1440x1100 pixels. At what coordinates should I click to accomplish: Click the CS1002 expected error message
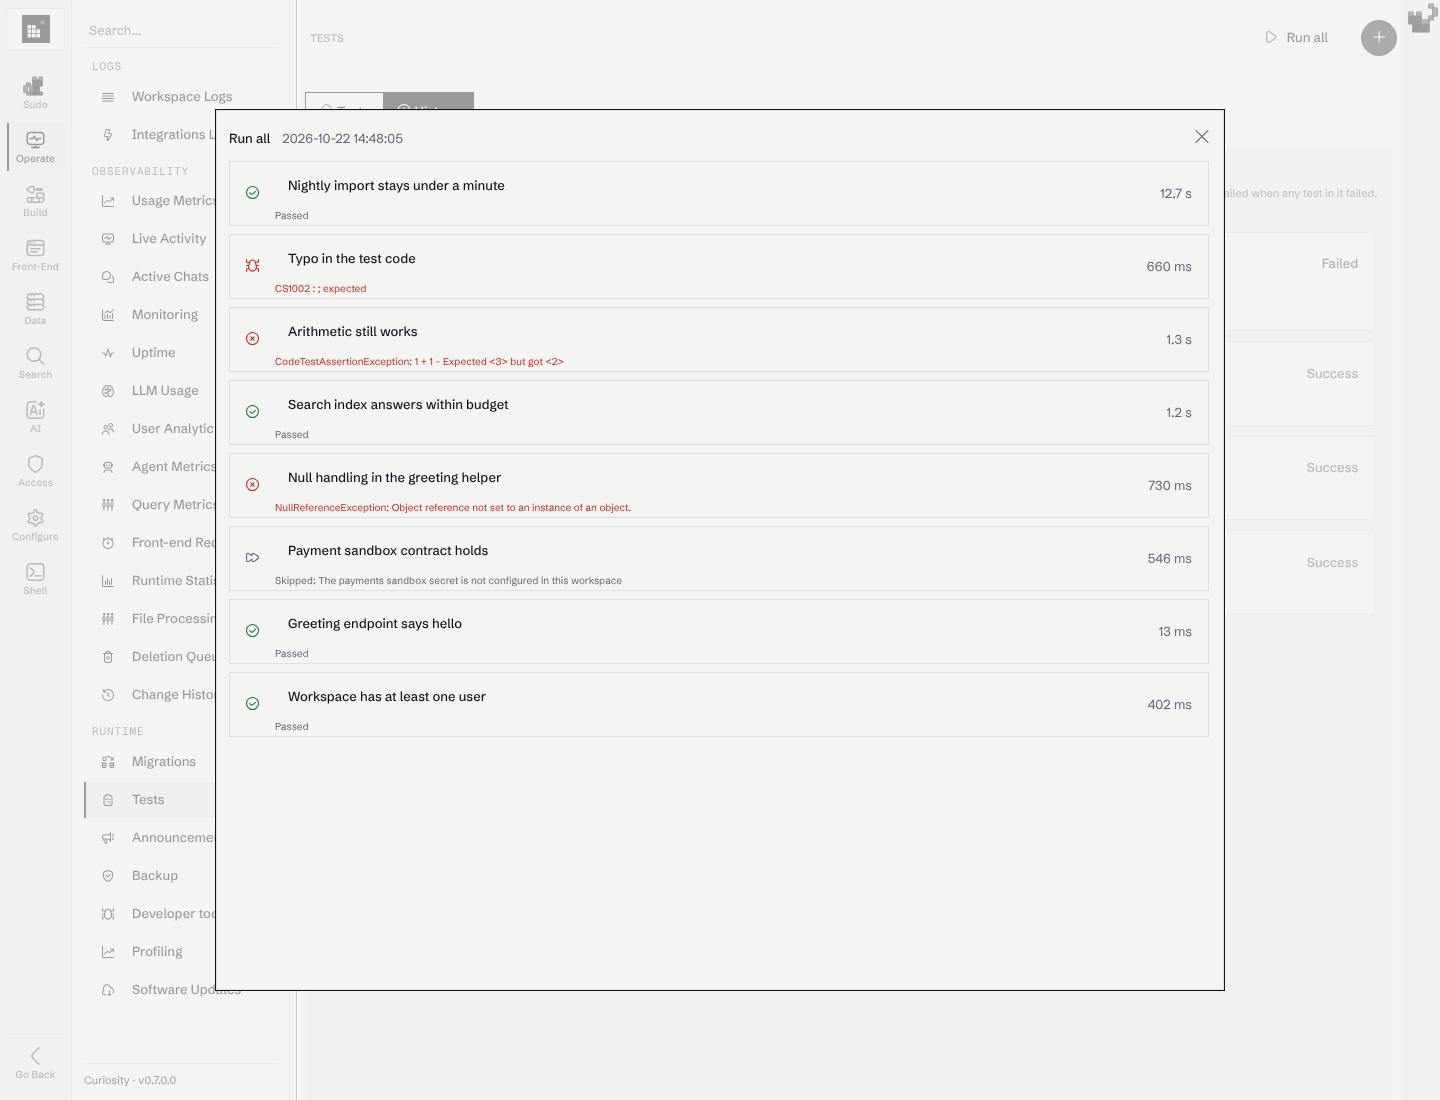(320, 289)
